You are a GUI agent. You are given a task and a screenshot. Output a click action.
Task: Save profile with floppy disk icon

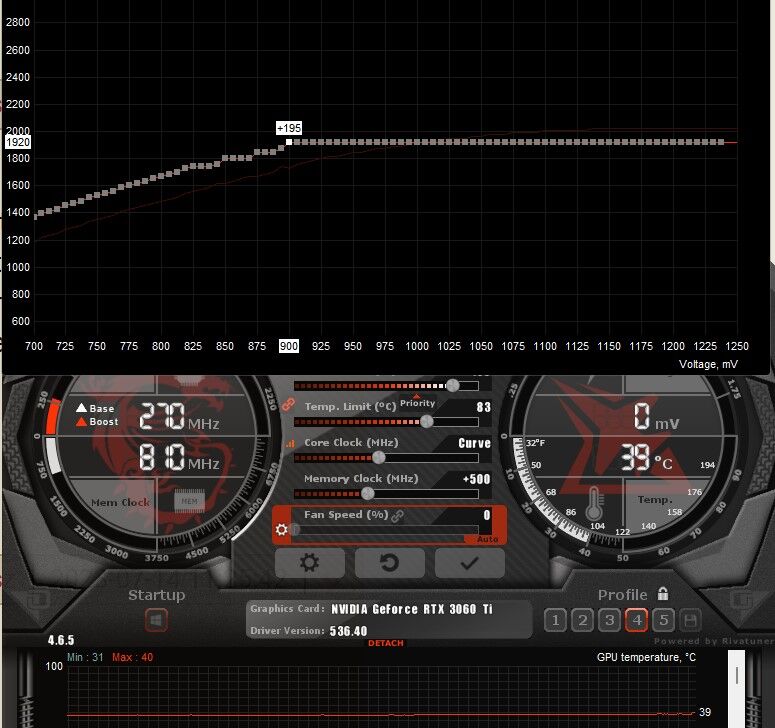690,620
